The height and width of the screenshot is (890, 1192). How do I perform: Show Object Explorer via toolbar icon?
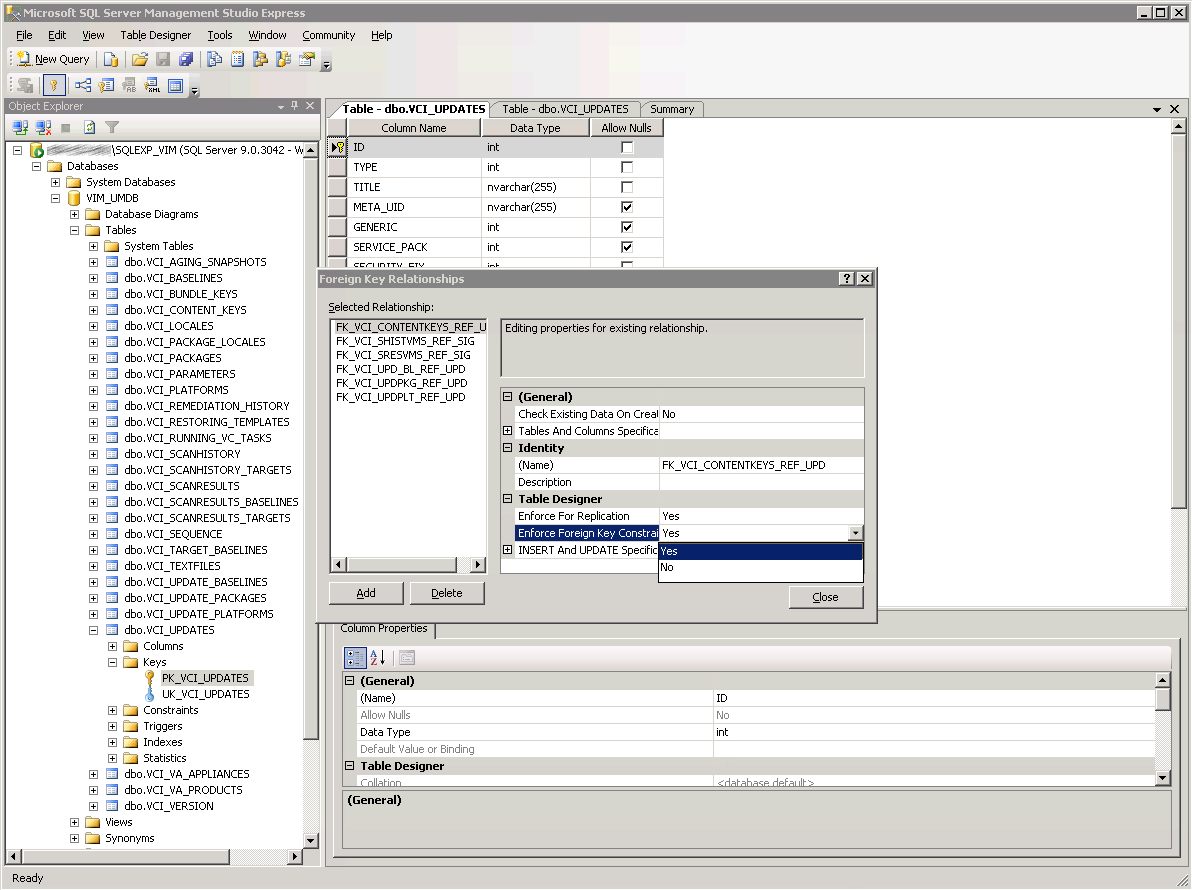tap(261, 59)
